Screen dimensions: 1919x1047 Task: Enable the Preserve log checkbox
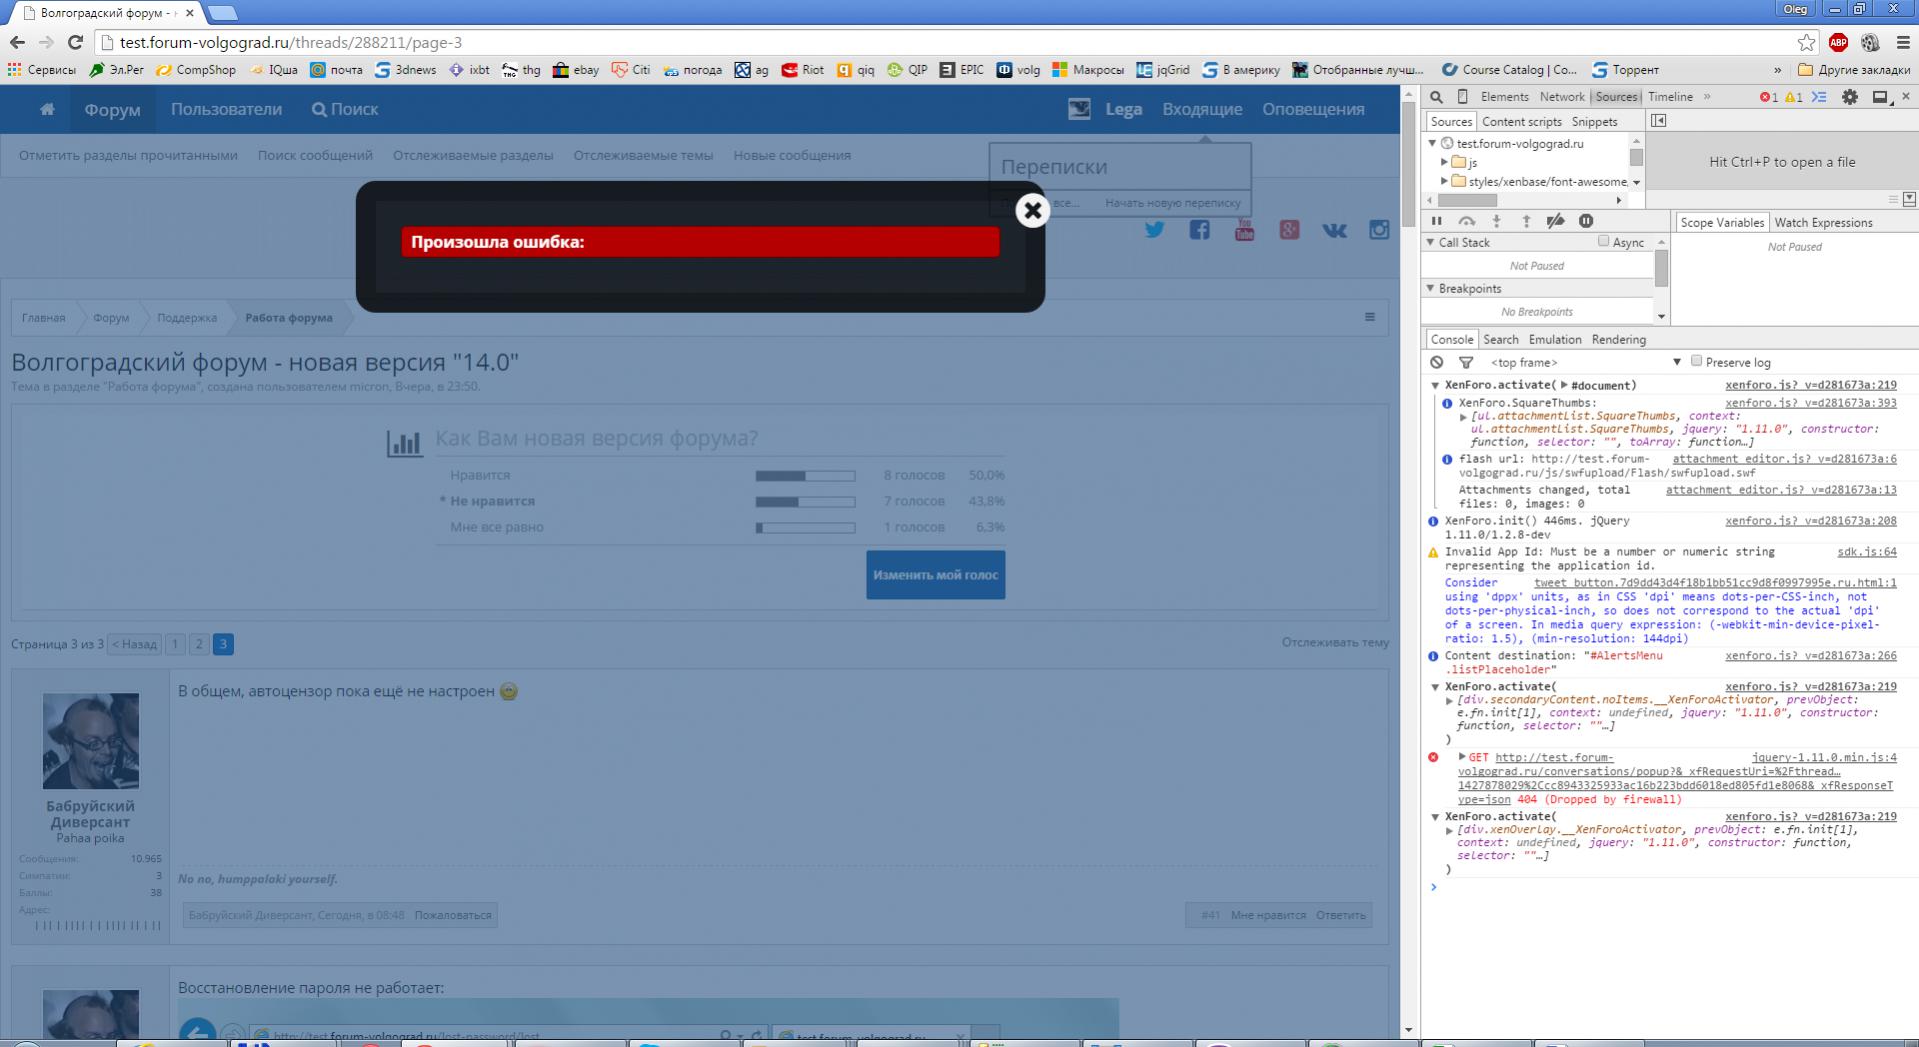click(1696, 361)
